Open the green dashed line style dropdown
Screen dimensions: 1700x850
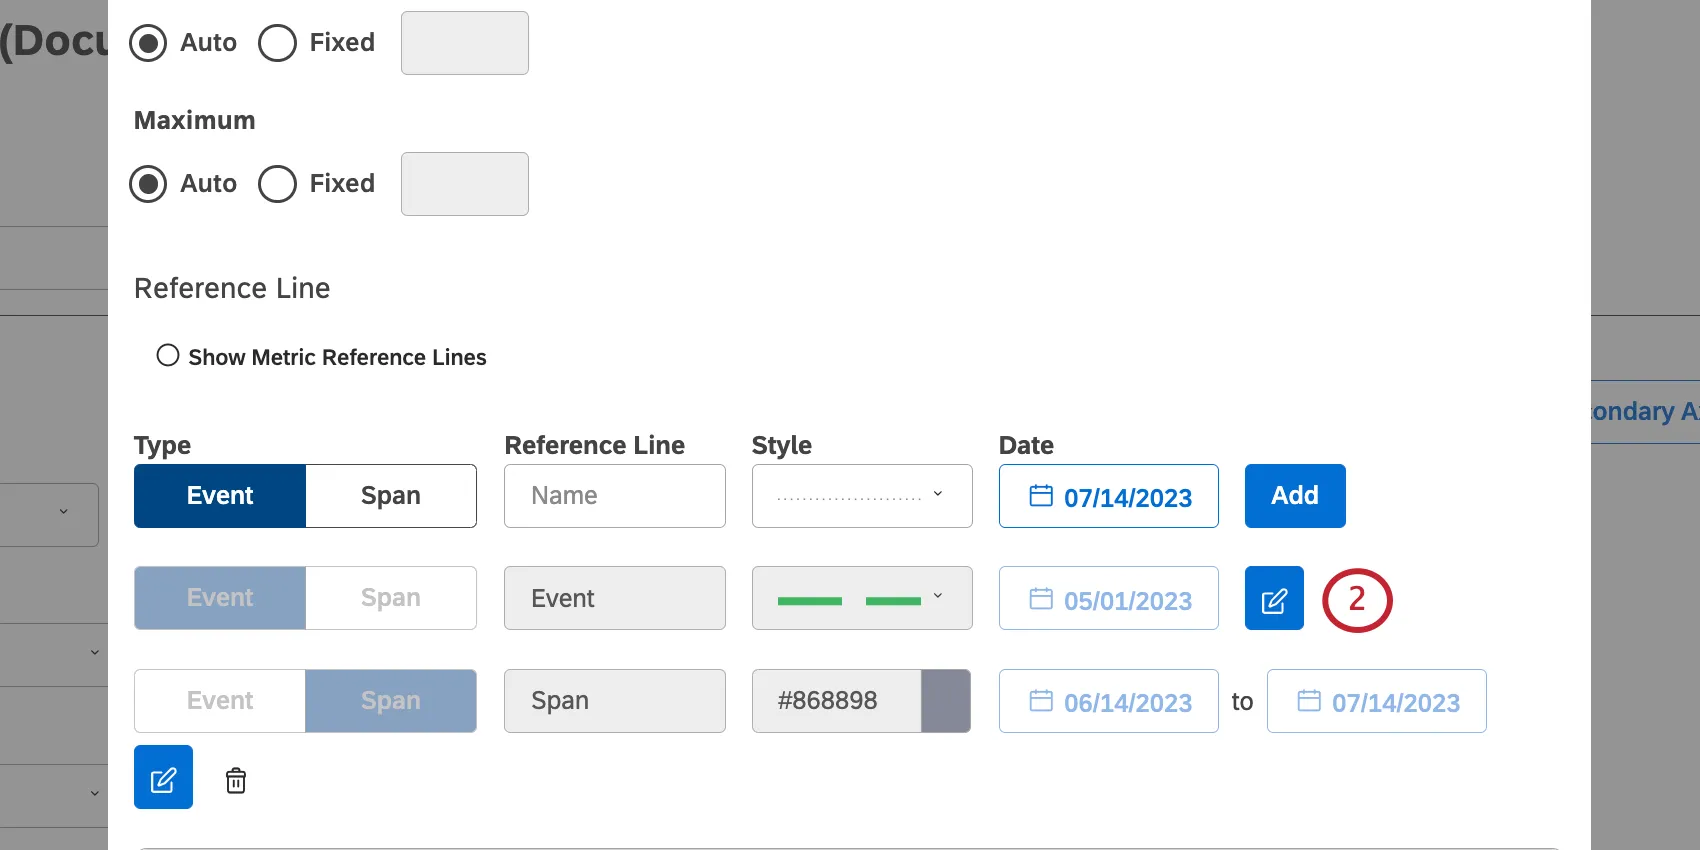click(x=861, y=599)
